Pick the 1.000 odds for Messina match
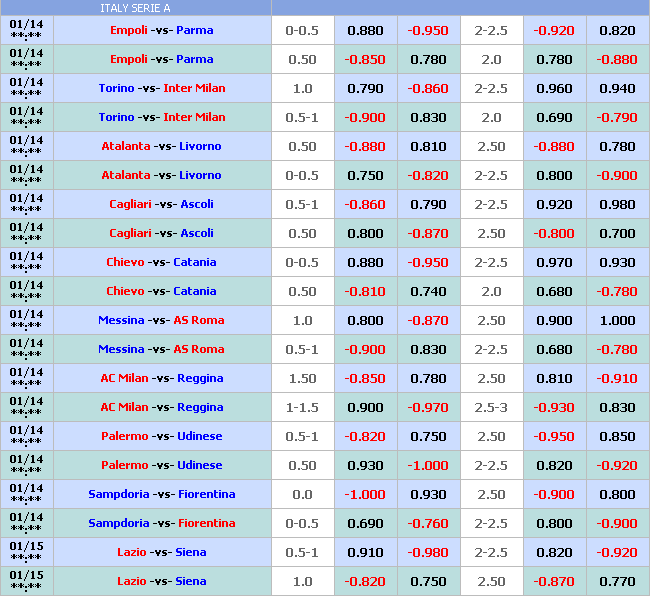 click(x=617, y=320)
